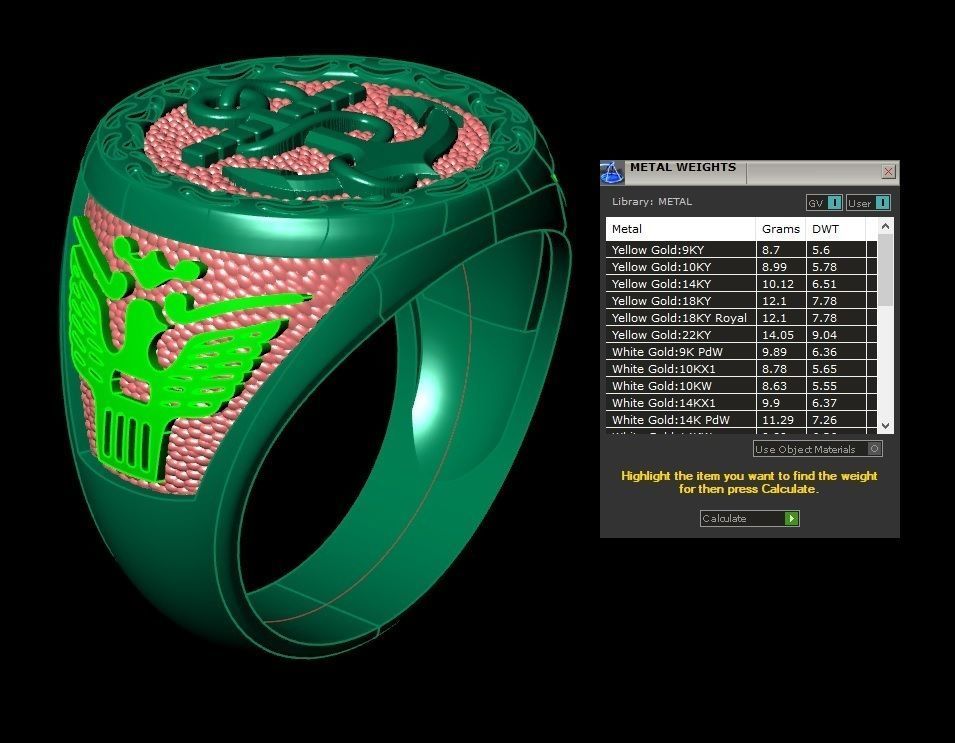
Task: Select the Yellow Gold:18KY row
Action: (x=741, y=301)
